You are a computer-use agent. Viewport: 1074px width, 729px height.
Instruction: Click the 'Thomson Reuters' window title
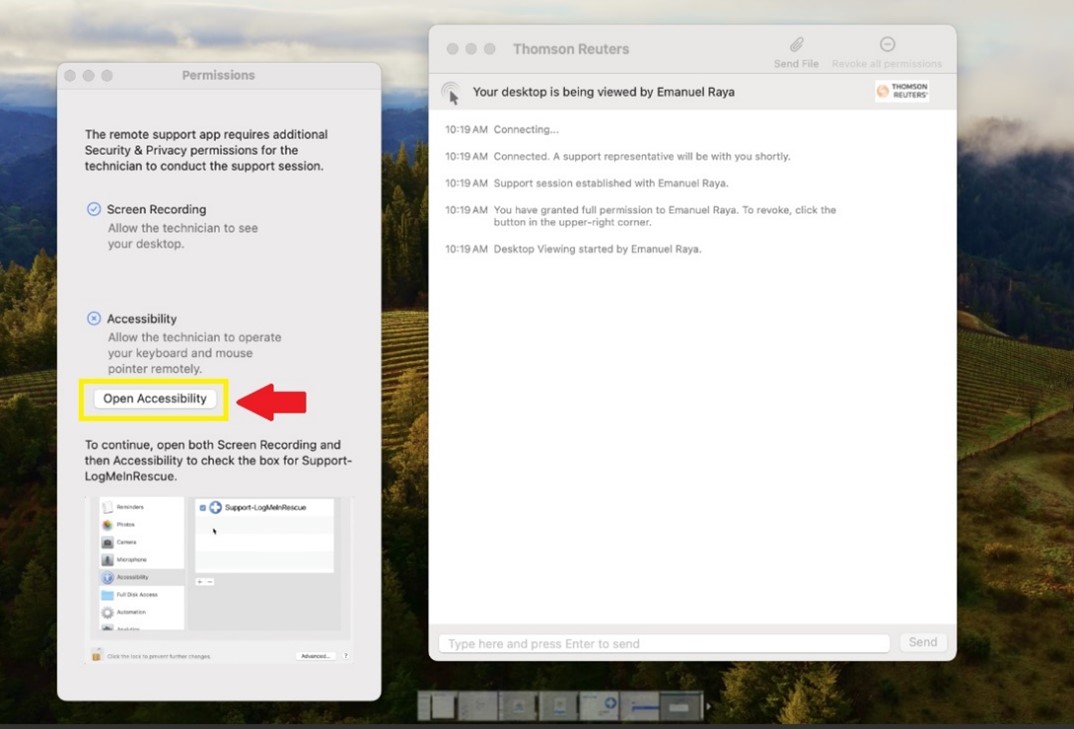pos(571,49)
